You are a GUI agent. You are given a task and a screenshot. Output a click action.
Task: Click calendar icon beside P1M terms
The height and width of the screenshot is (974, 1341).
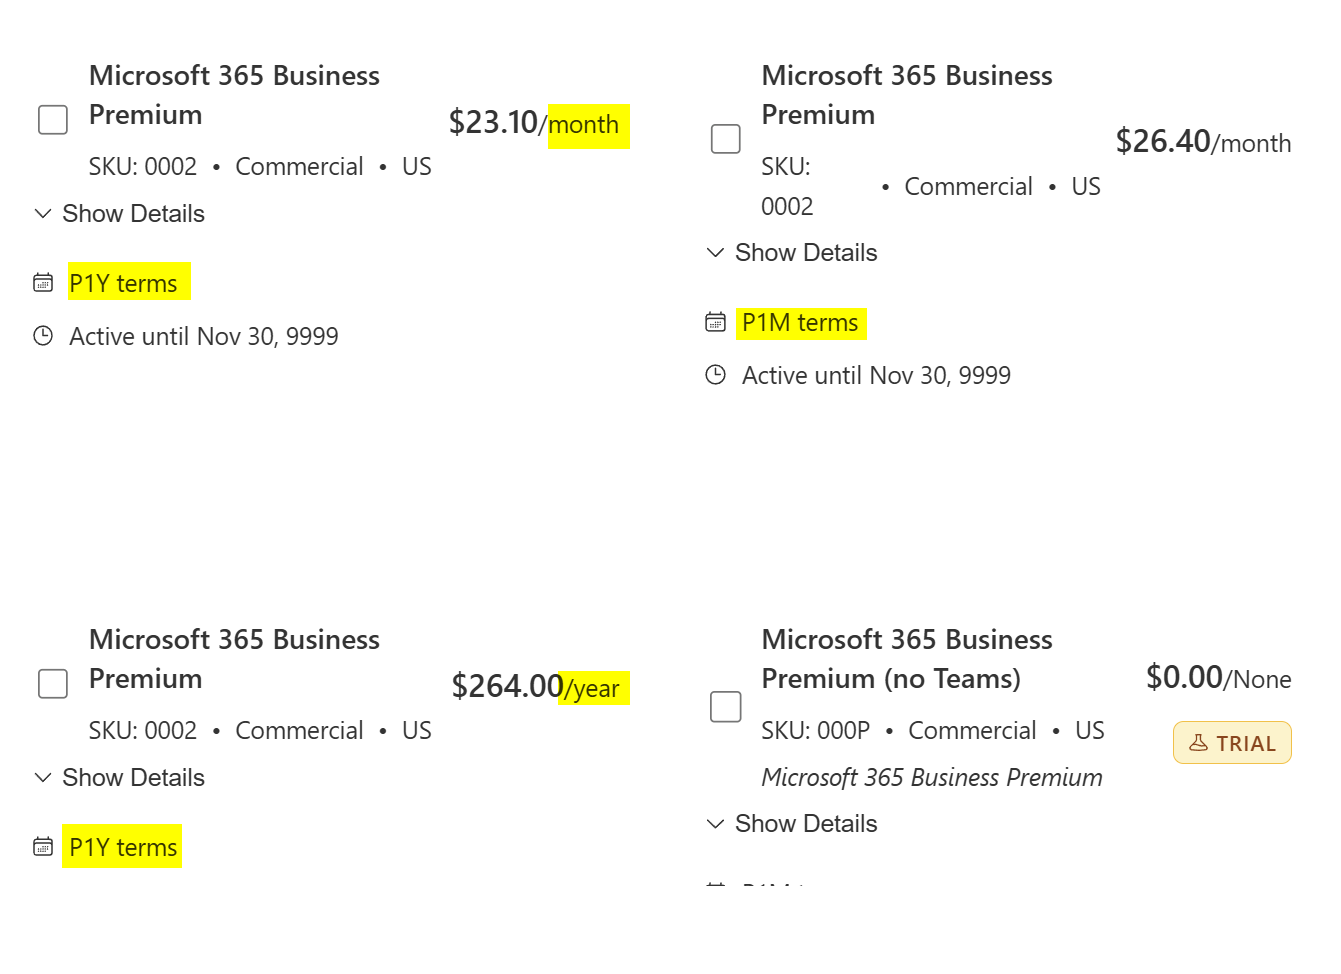point(716,322)
